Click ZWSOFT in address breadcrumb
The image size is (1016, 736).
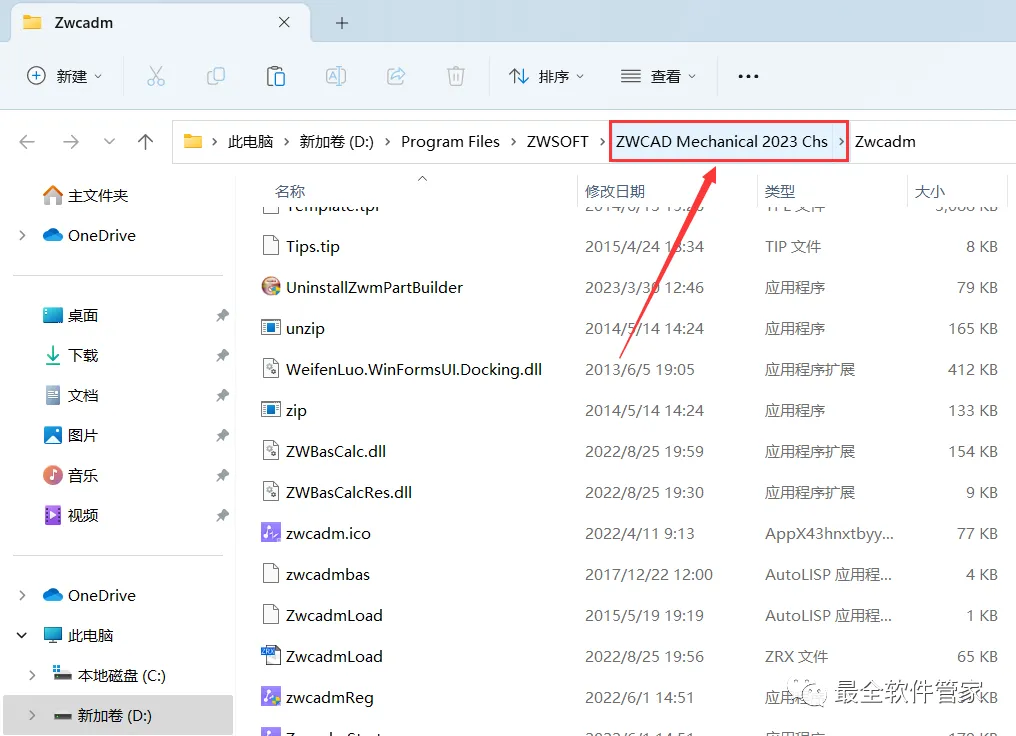click(557, 141)
